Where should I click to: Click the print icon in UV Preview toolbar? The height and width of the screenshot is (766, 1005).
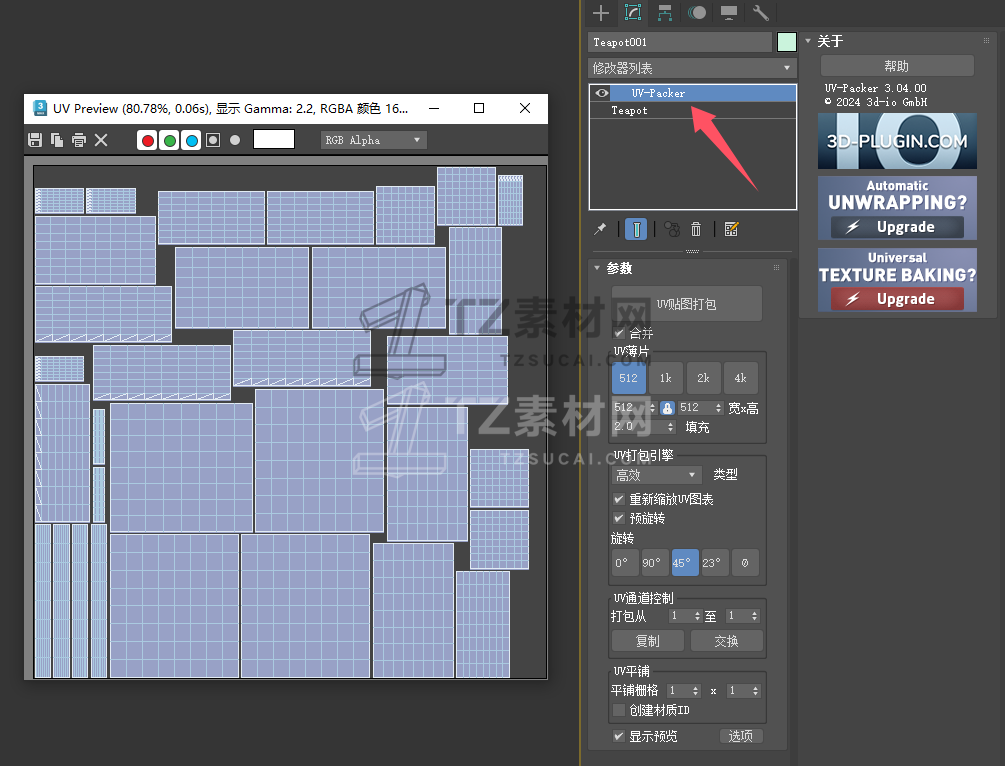pos(79,140)
